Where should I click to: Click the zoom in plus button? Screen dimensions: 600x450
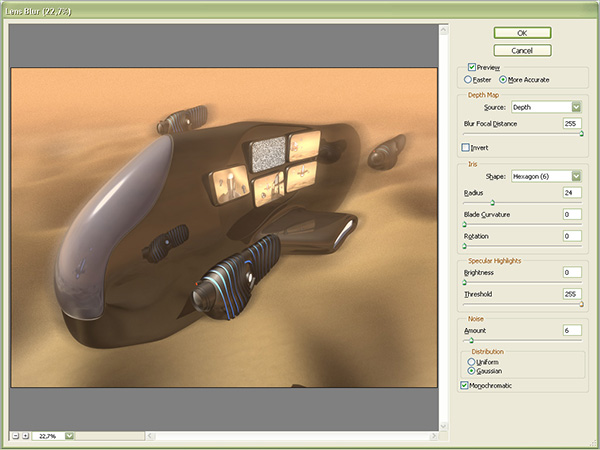[x=26, y=436]
